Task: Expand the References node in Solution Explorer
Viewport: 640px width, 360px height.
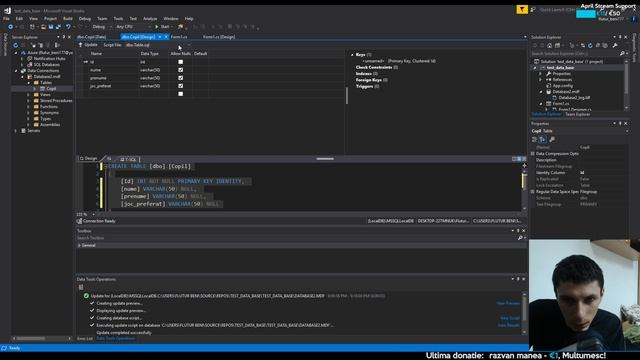Action: [x=541, y=80]
